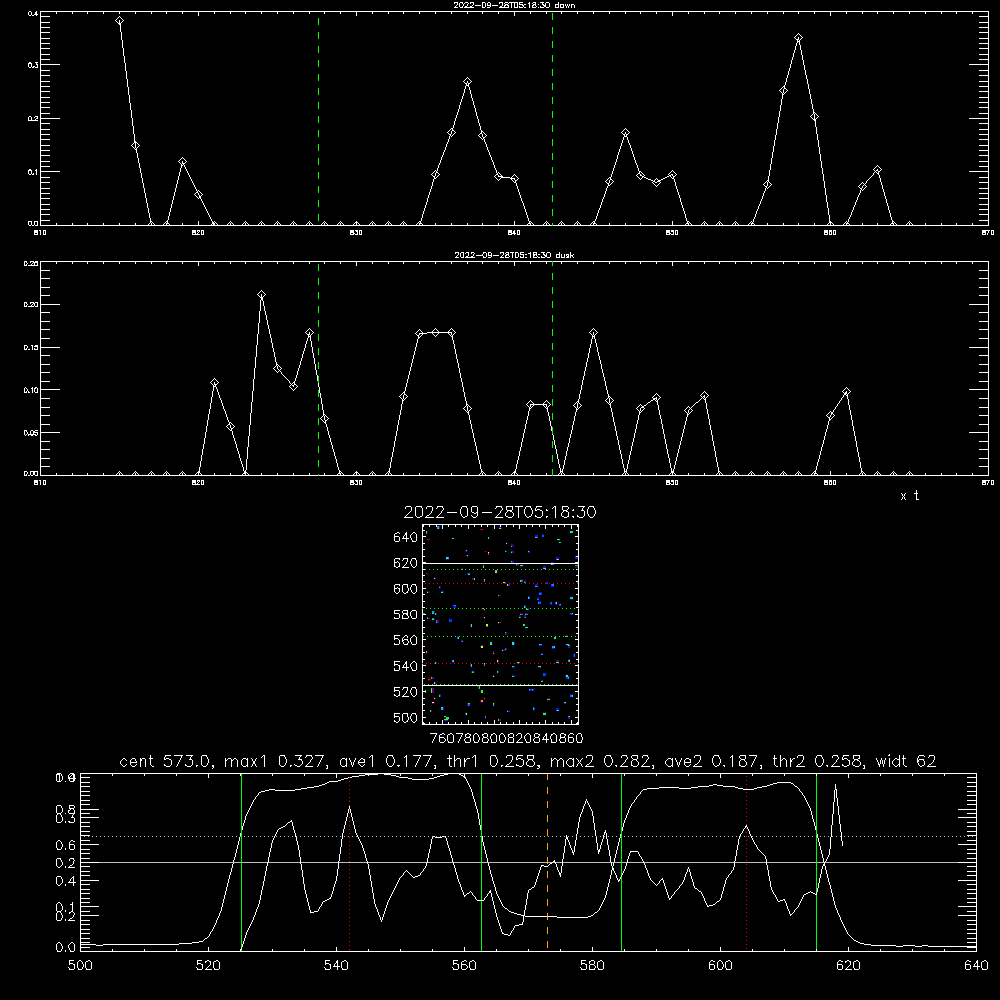This screenshot has height=1000, width=1000.
Task: Click the right green dashed line in dusk plot
Action: coord(552,369)
